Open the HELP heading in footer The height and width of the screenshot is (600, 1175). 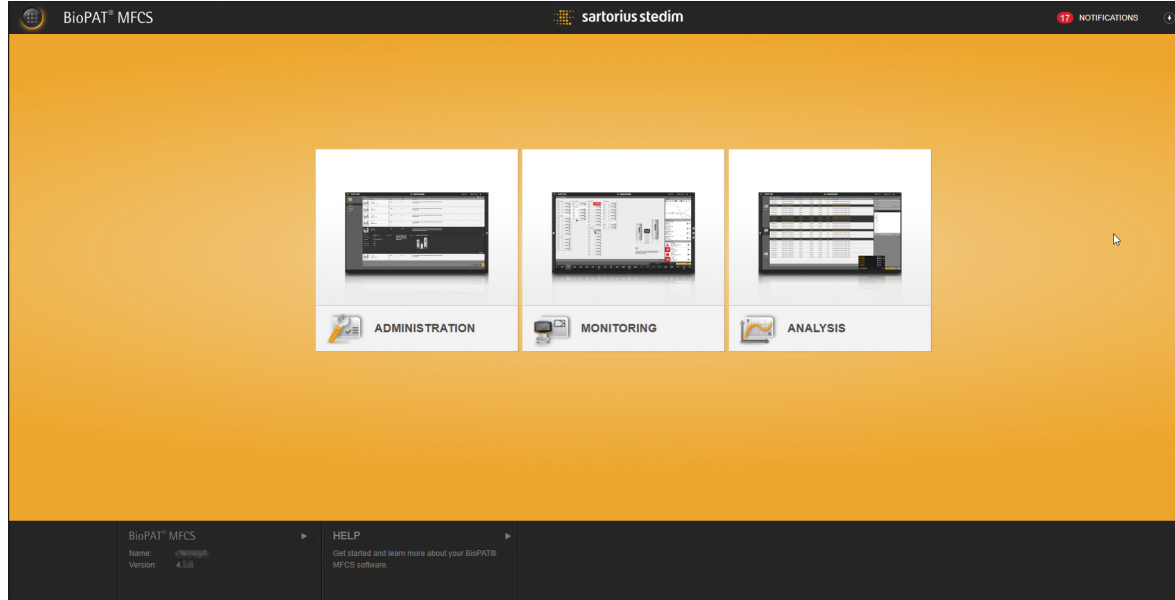346,536
